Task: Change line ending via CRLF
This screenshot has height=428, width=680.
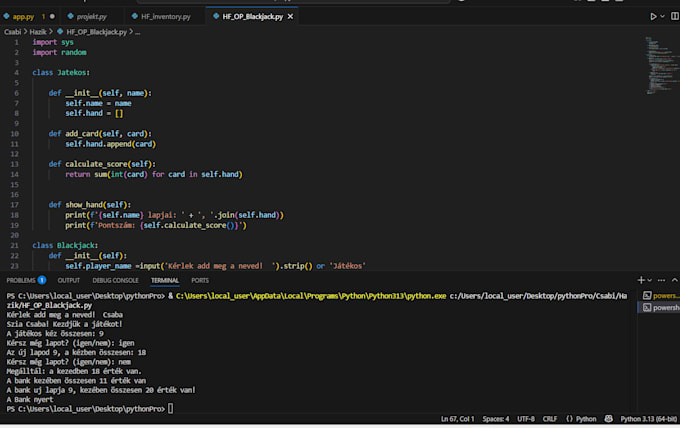Action: (550, 419)
